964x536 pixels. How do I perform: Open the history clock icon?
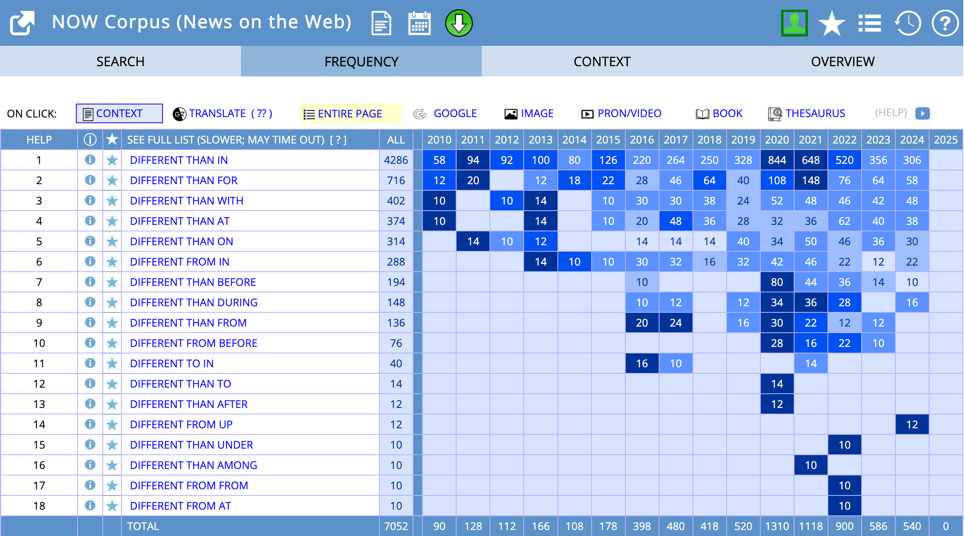tap(907, 23)
